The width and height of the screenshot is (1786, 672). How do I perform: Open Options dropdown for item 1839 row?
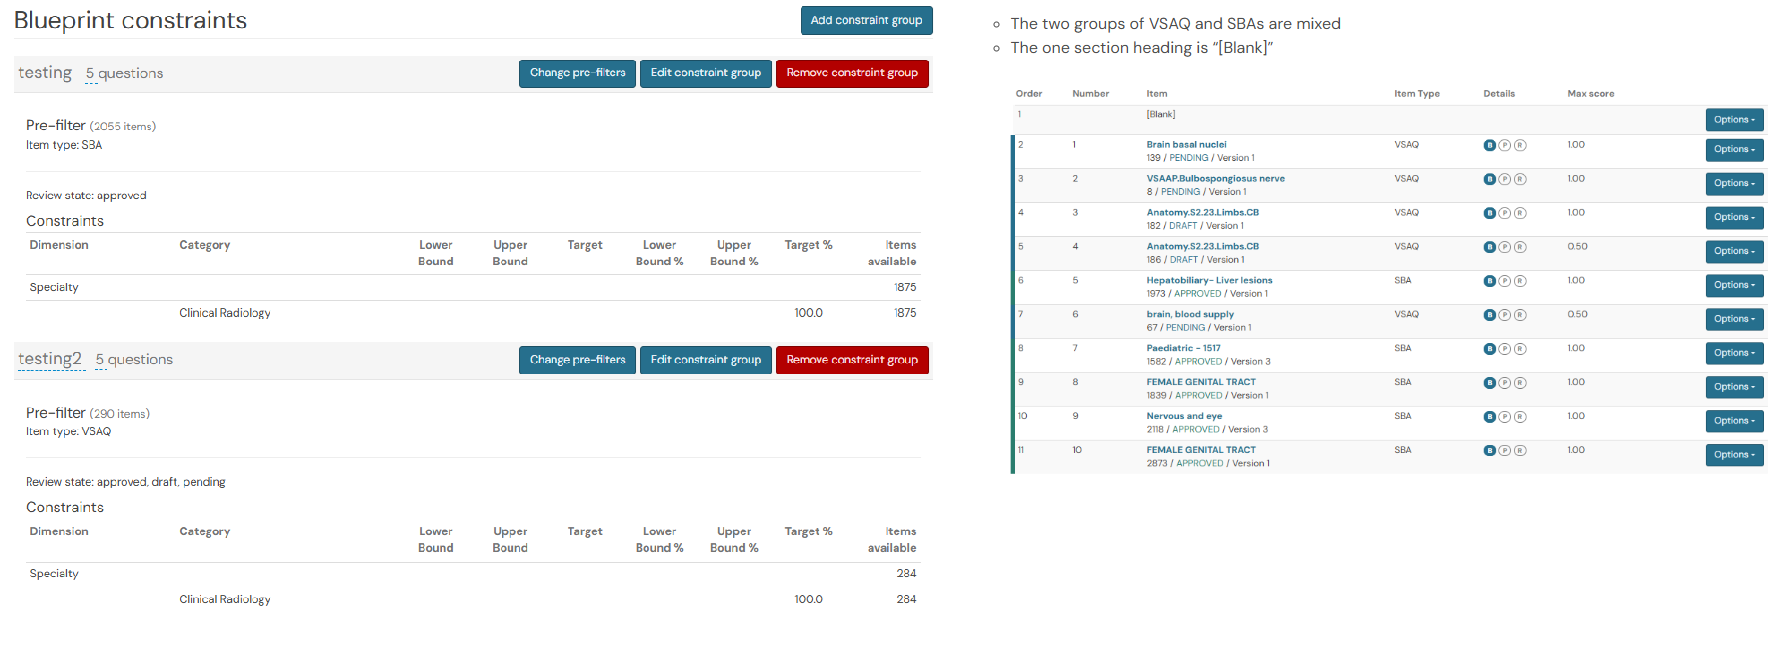1734,388
